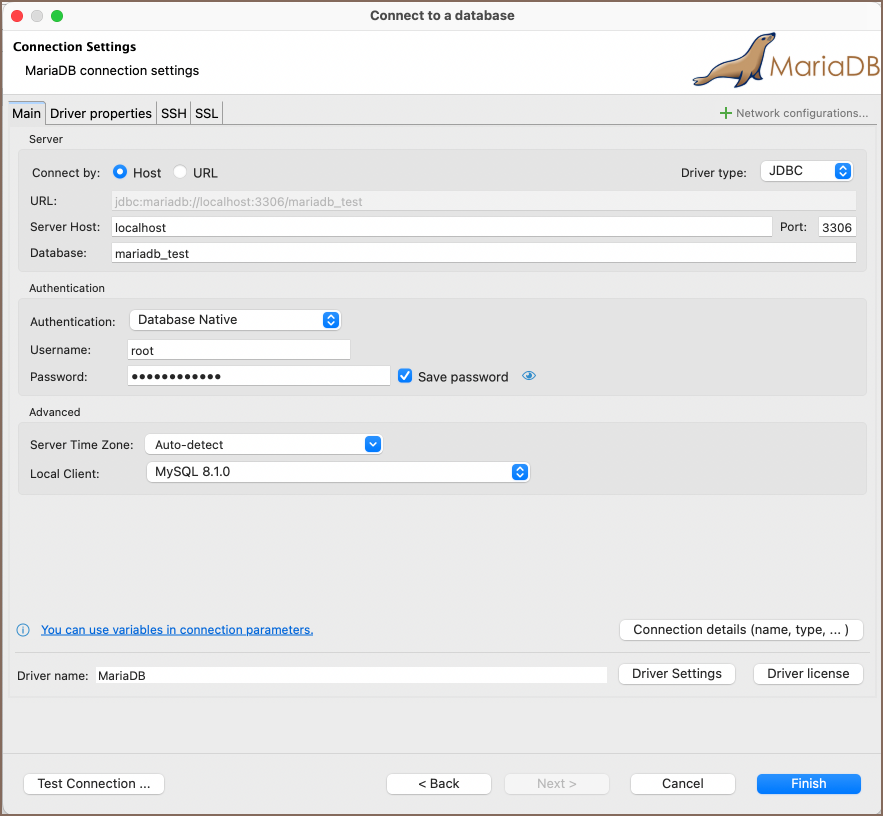The image size is (883, 816).
Task: Click the Finish button
Action: click(808, 784)
